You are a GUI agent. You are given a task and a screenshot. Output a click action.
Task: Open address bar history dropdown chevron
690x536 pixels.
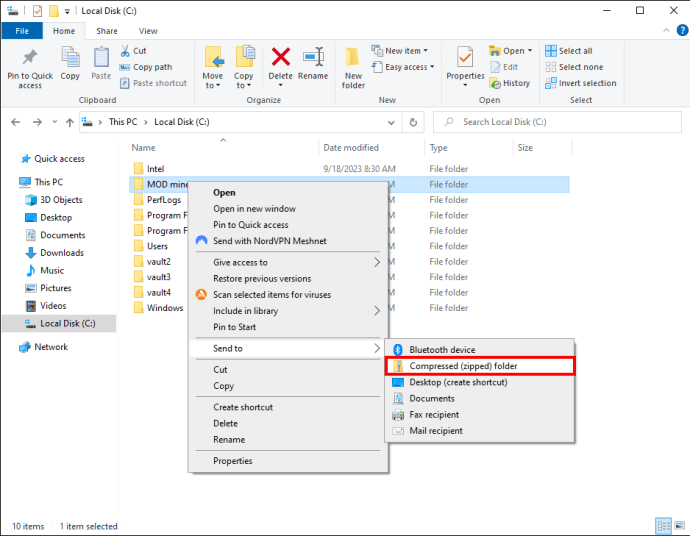391,122
